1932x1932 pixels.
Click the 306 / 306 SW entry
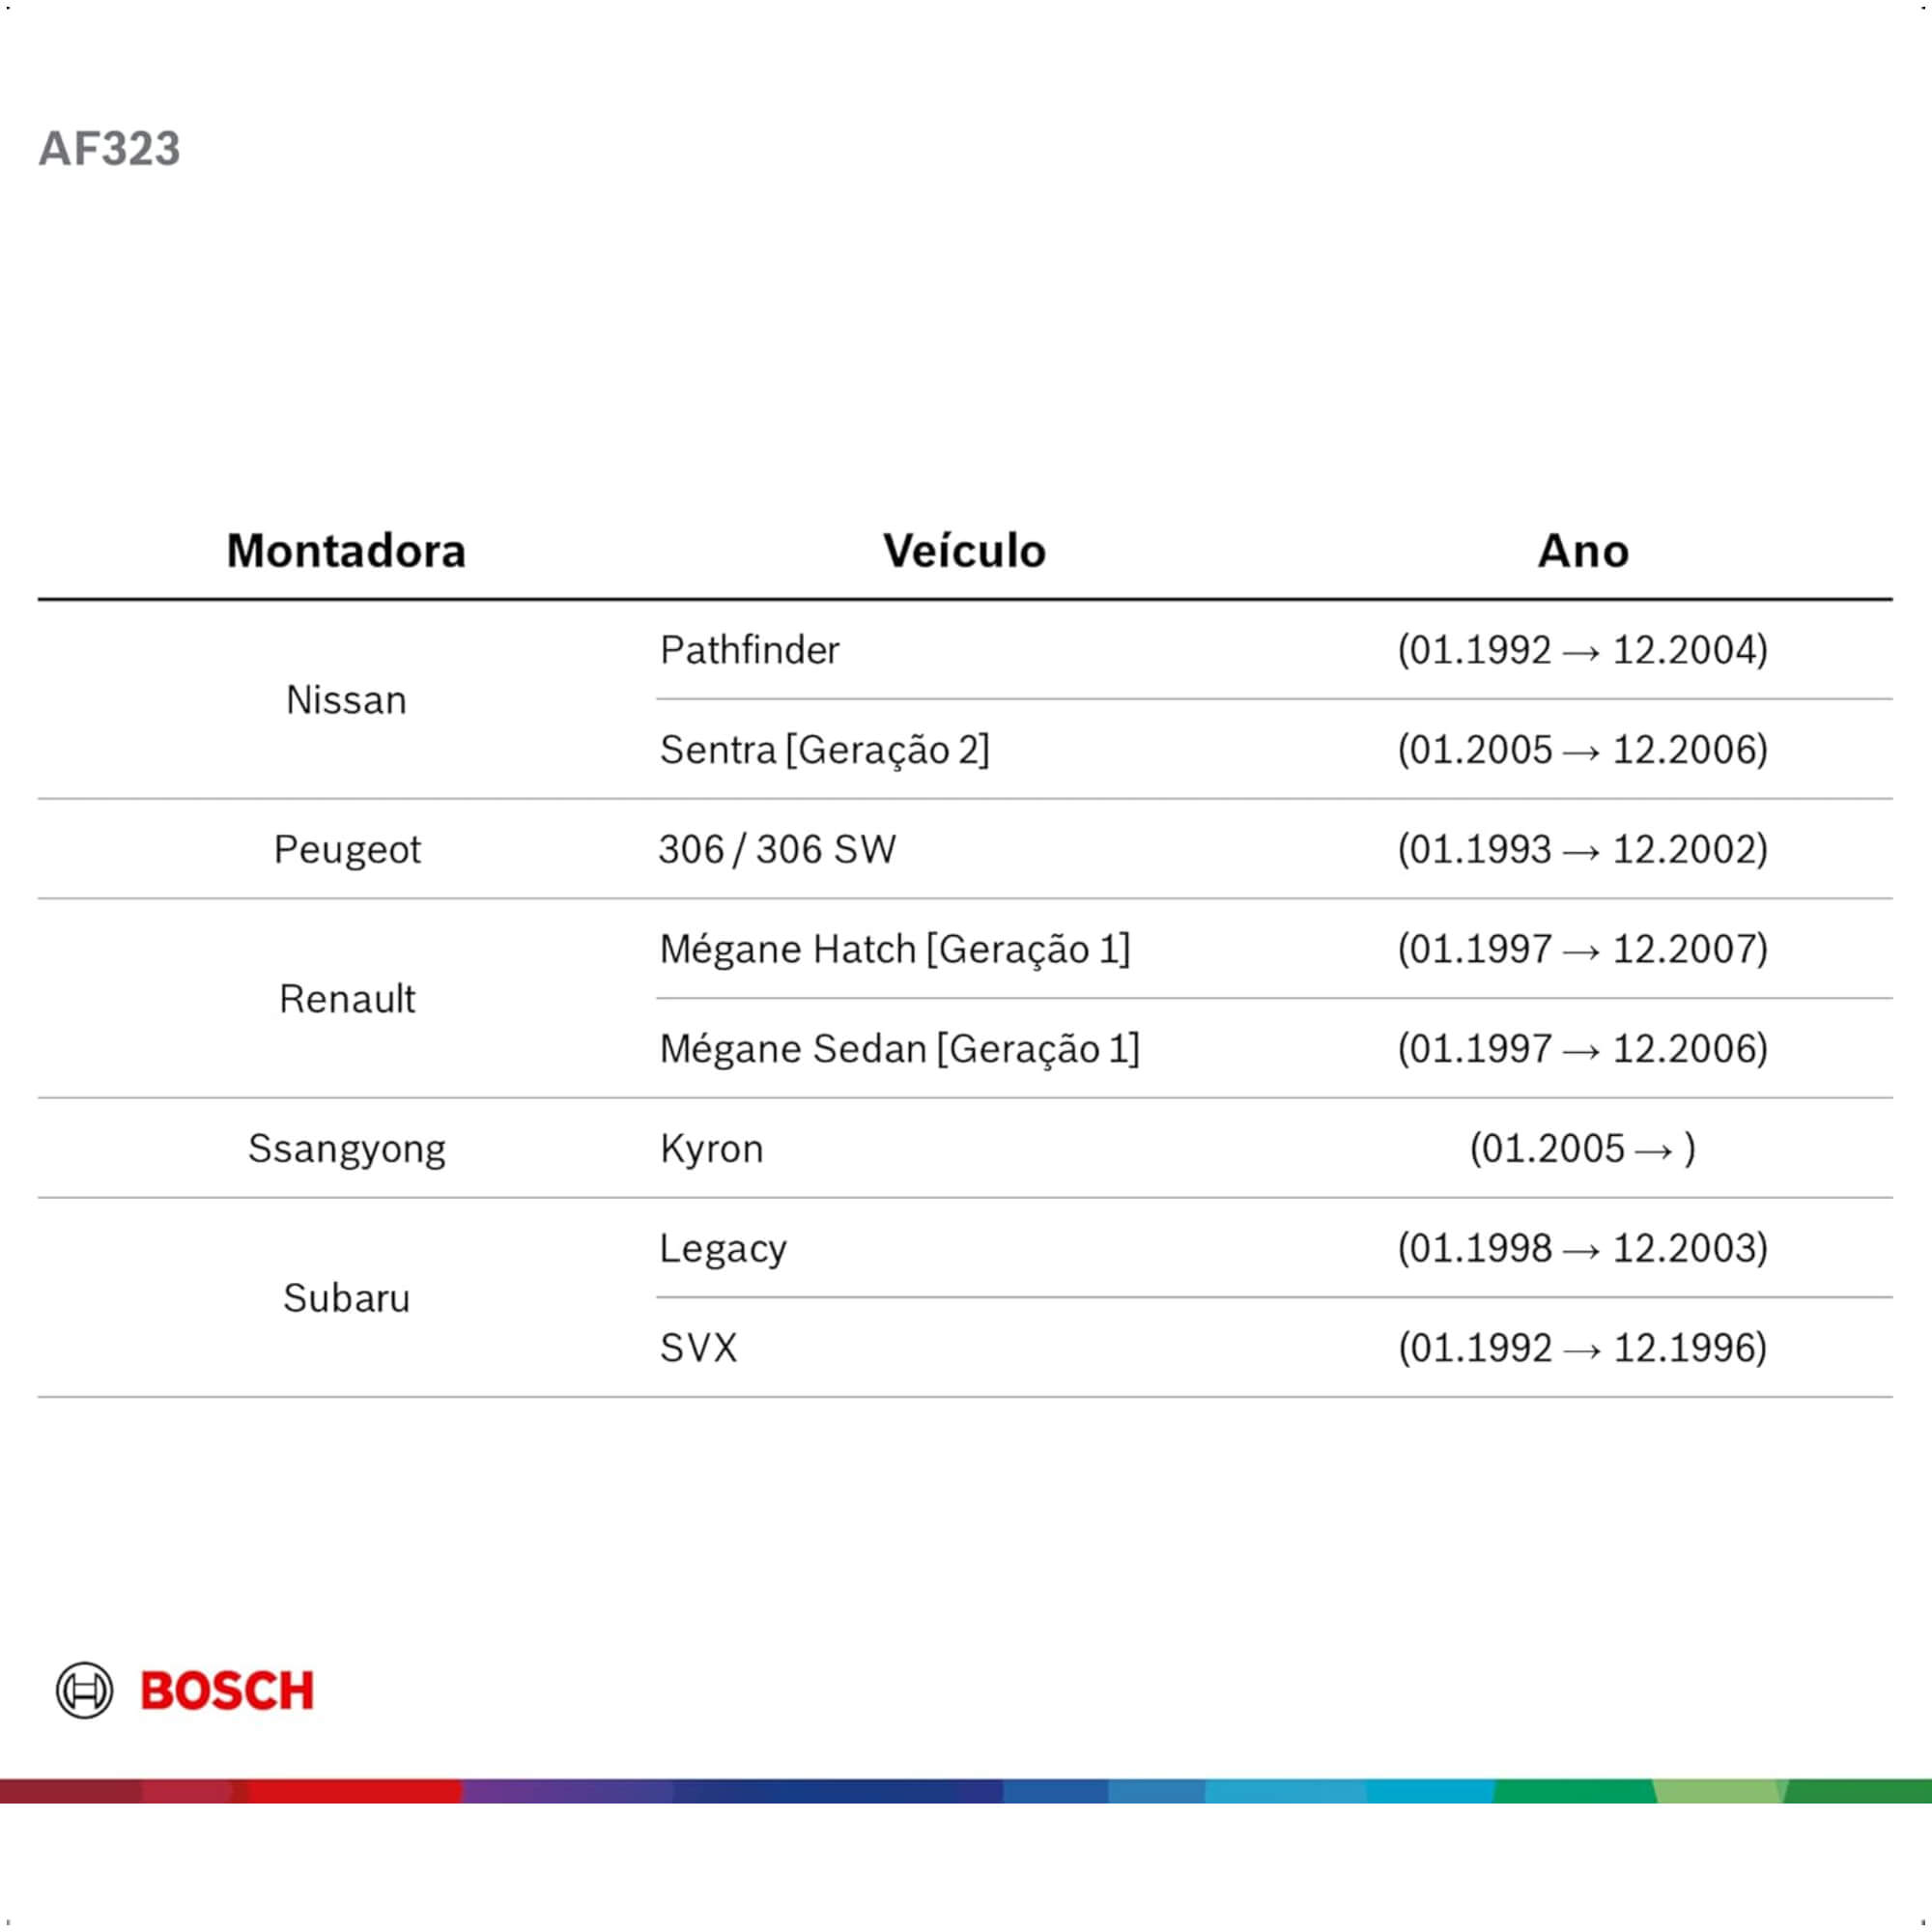click(777, 849)
